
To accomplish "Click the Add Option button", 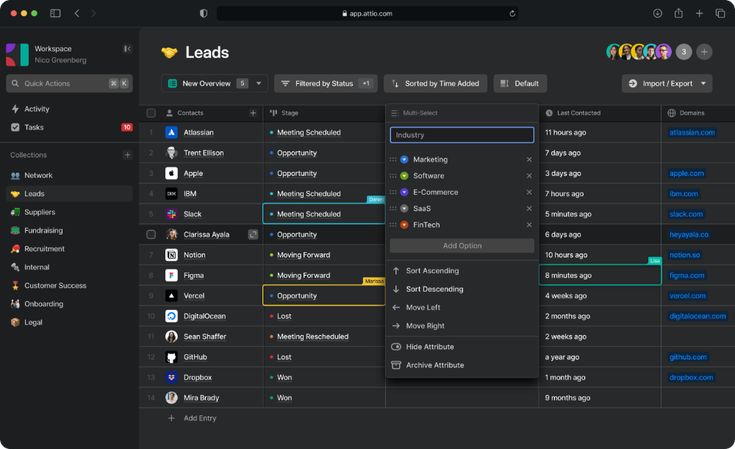I will tap(462, 246).
